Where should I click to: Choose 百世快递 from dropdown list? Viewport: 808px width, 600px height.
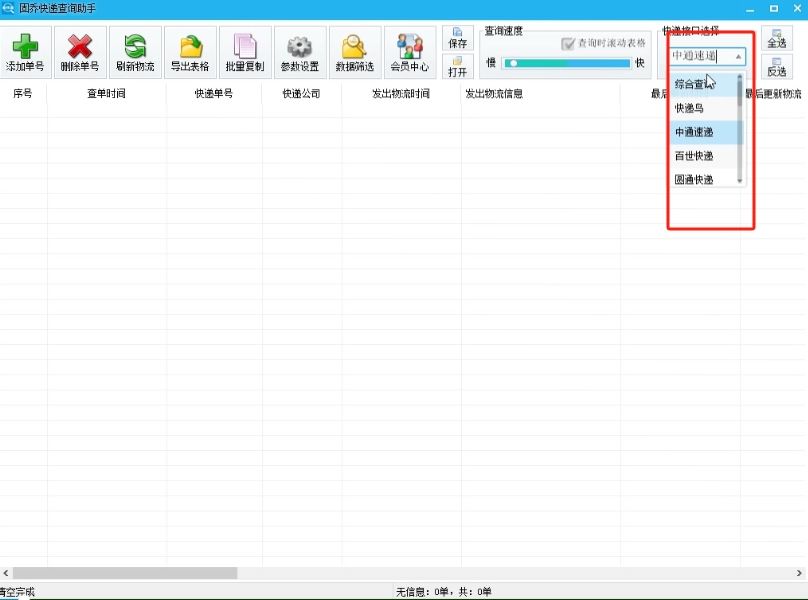click(705, 156)
